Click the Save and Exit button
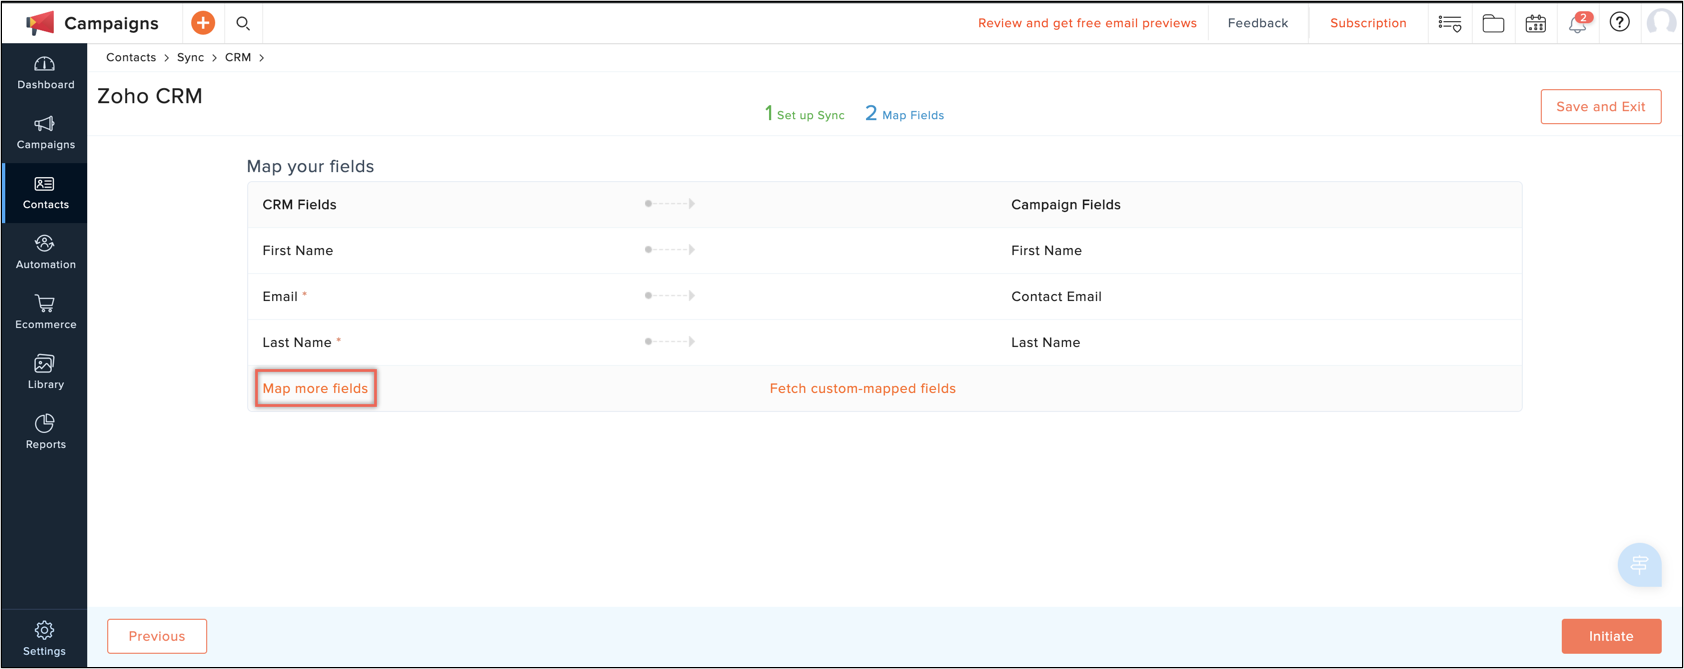1684x669 pixels. pyautogui.click(x=1601, y=107)
